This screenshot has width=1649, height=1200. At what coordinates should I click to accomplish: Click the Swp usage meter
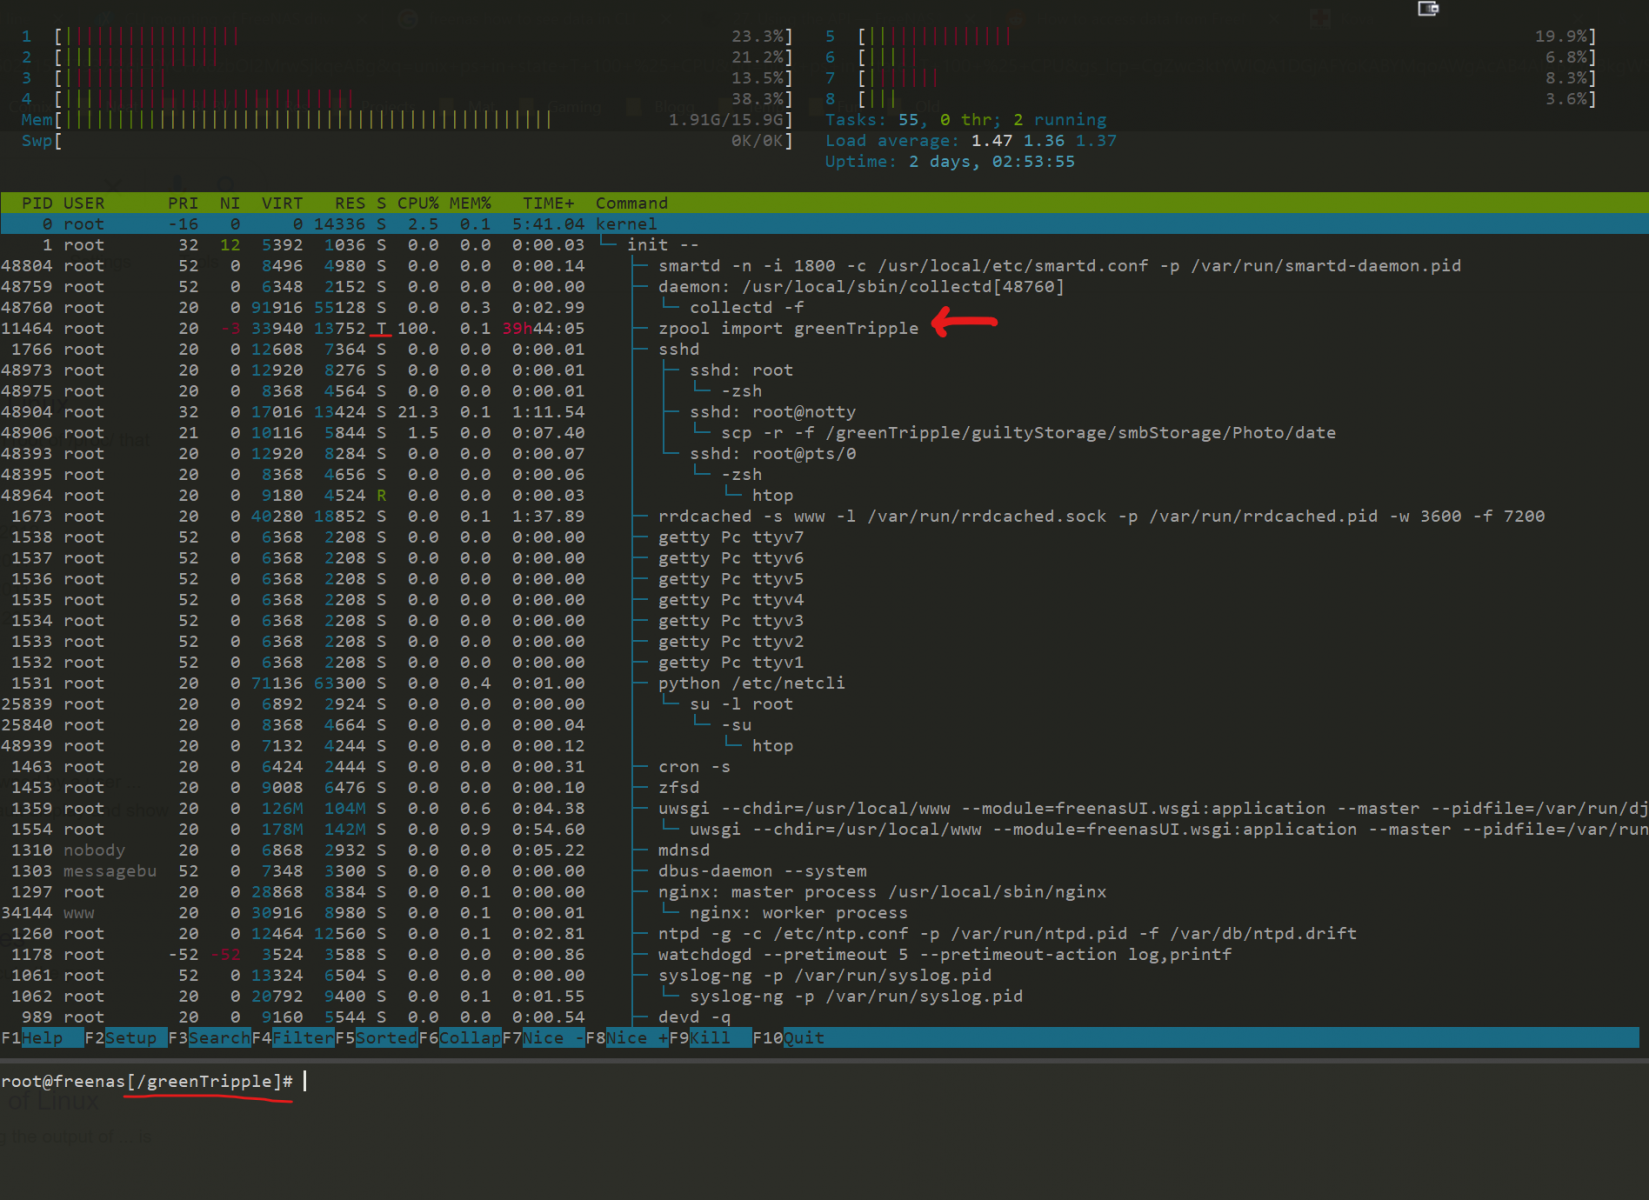tap(407, 141)
